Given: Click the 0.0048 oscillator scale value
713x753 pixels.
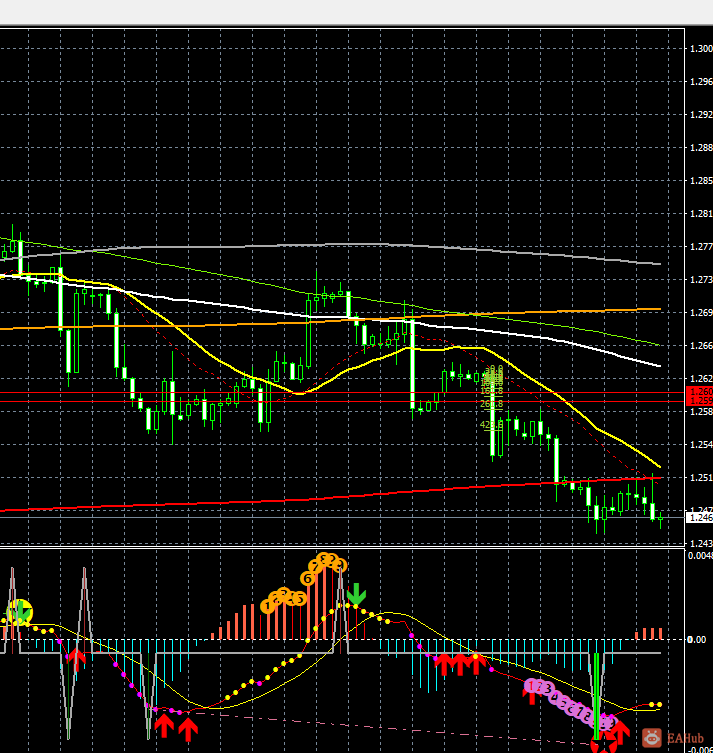Looking at the screenshot, I should (701, 556).
